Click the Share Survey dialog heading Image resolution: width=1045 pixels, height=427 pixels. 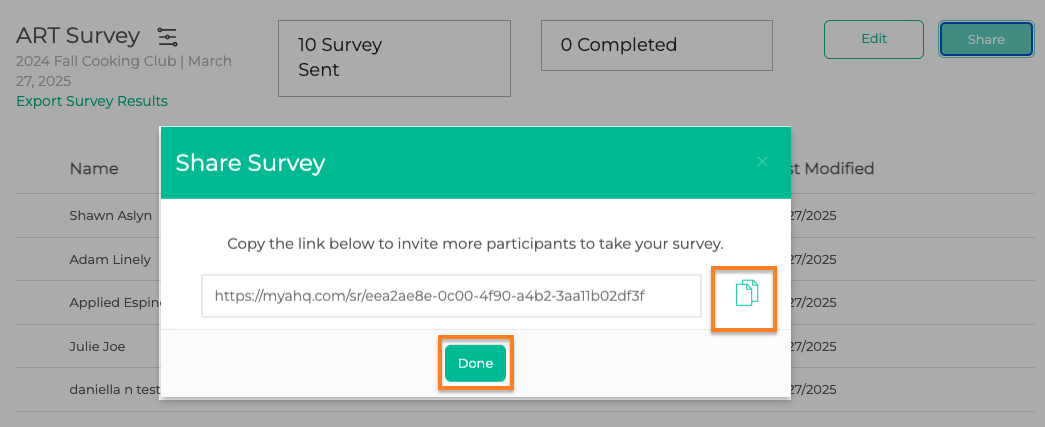pyautogui.click(x=250, y=163)
